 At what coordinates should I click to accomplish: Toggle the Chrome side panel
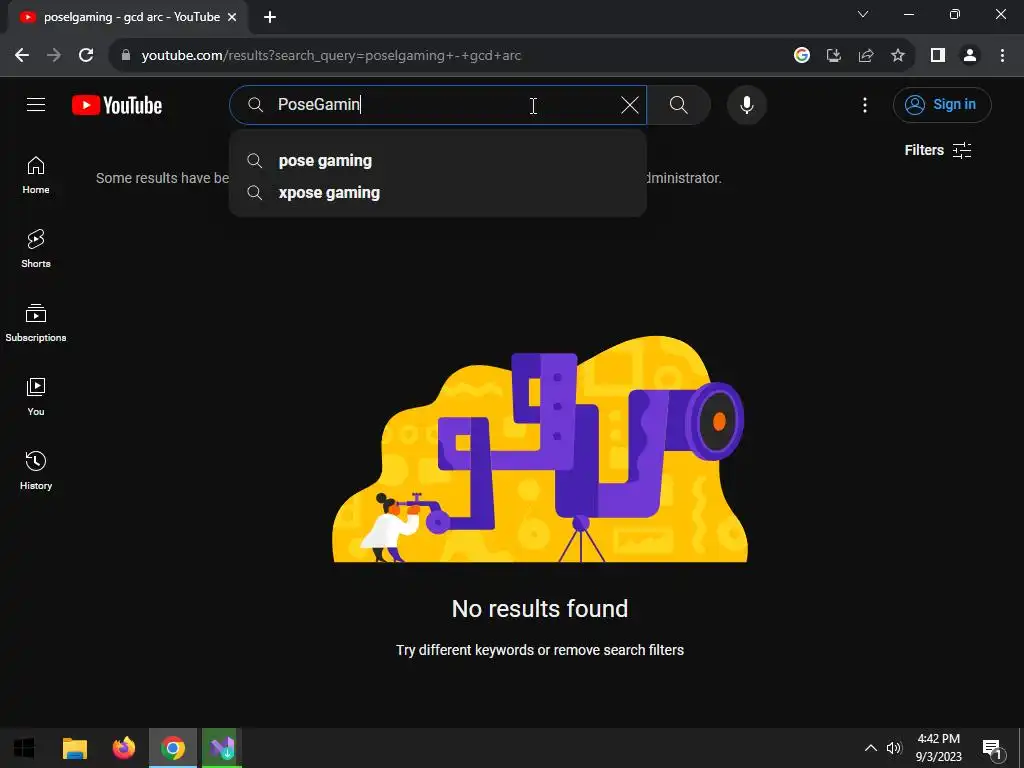coord(938,56)
